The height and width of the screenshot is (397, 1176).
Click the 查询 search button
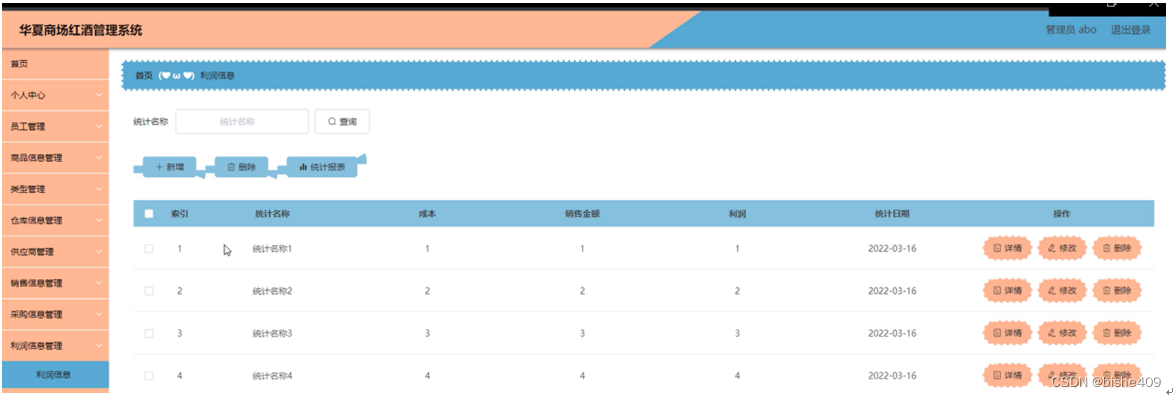click(342, 122)
